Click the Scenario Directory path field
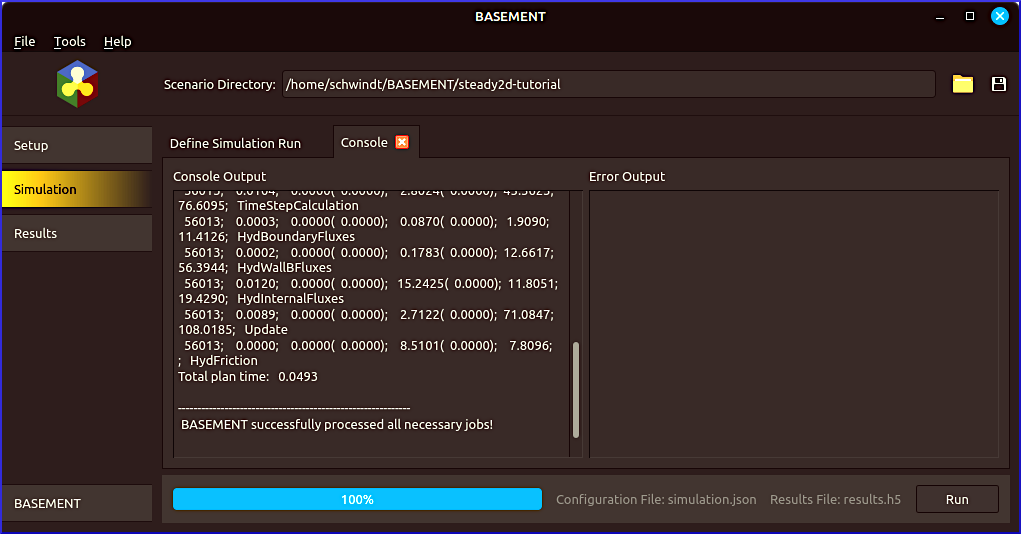Image resolution: width=1021 pixels, height=534 pixels. [608, 84]
